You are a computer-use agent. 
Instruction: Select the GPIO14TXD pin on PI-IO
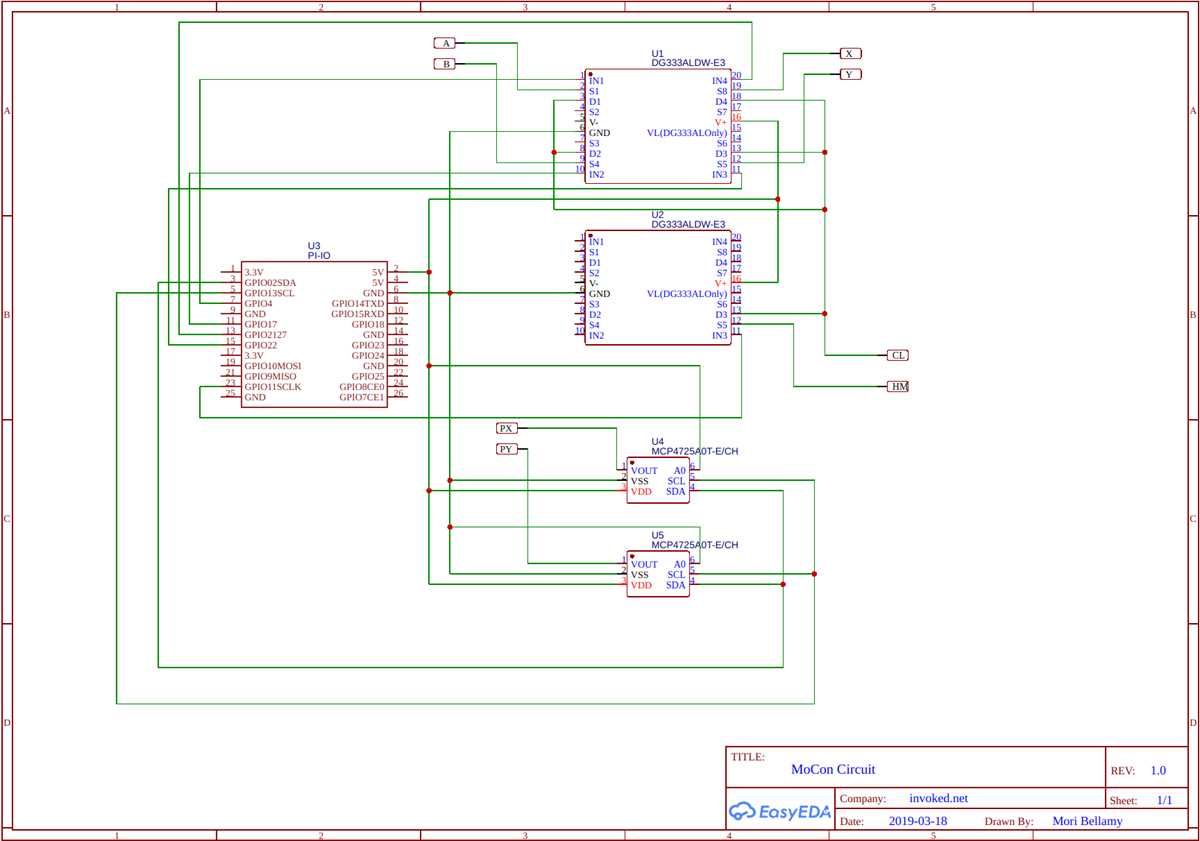click(358, 304)
